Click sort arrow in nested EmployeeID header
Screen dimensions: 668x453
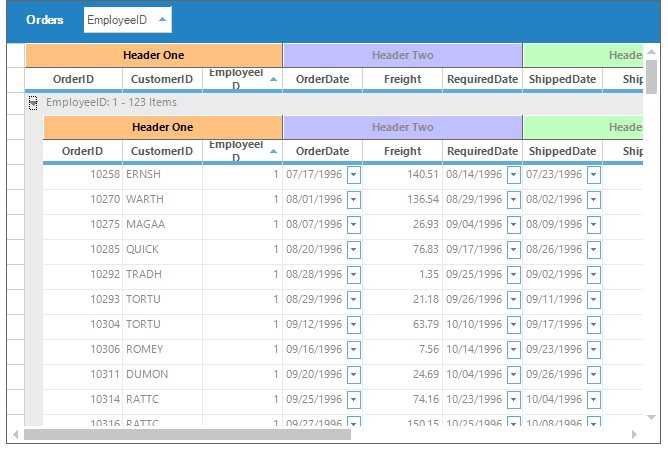274,151
